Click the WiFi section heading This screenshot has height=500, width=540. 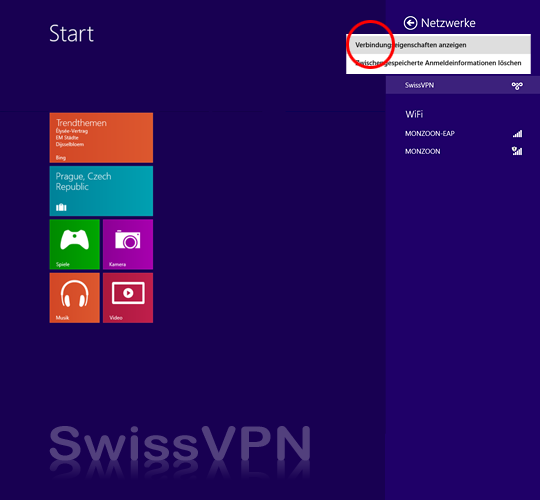(x=414, y=114)
